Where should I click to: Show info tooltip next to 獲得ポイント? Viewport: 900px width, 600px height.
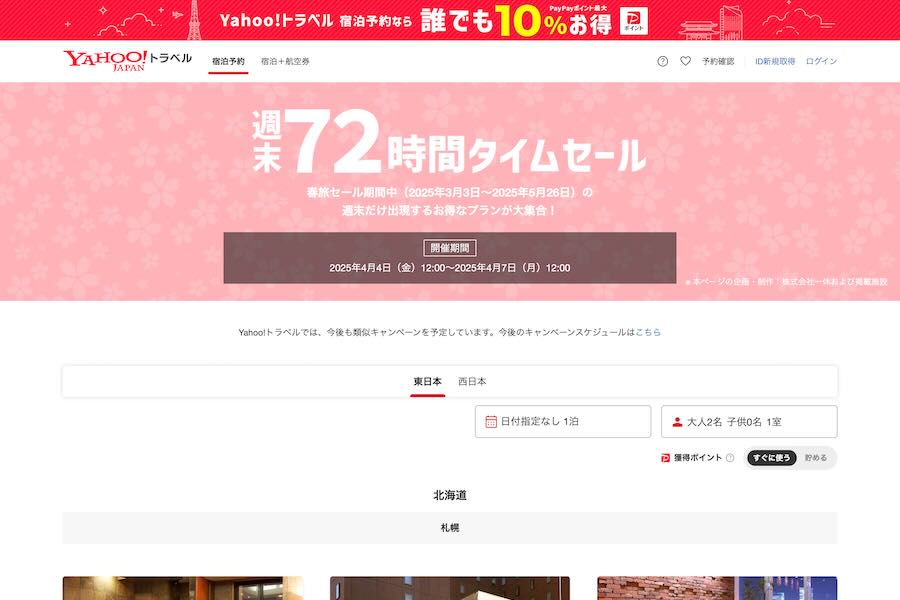click(x=730, y=458)
